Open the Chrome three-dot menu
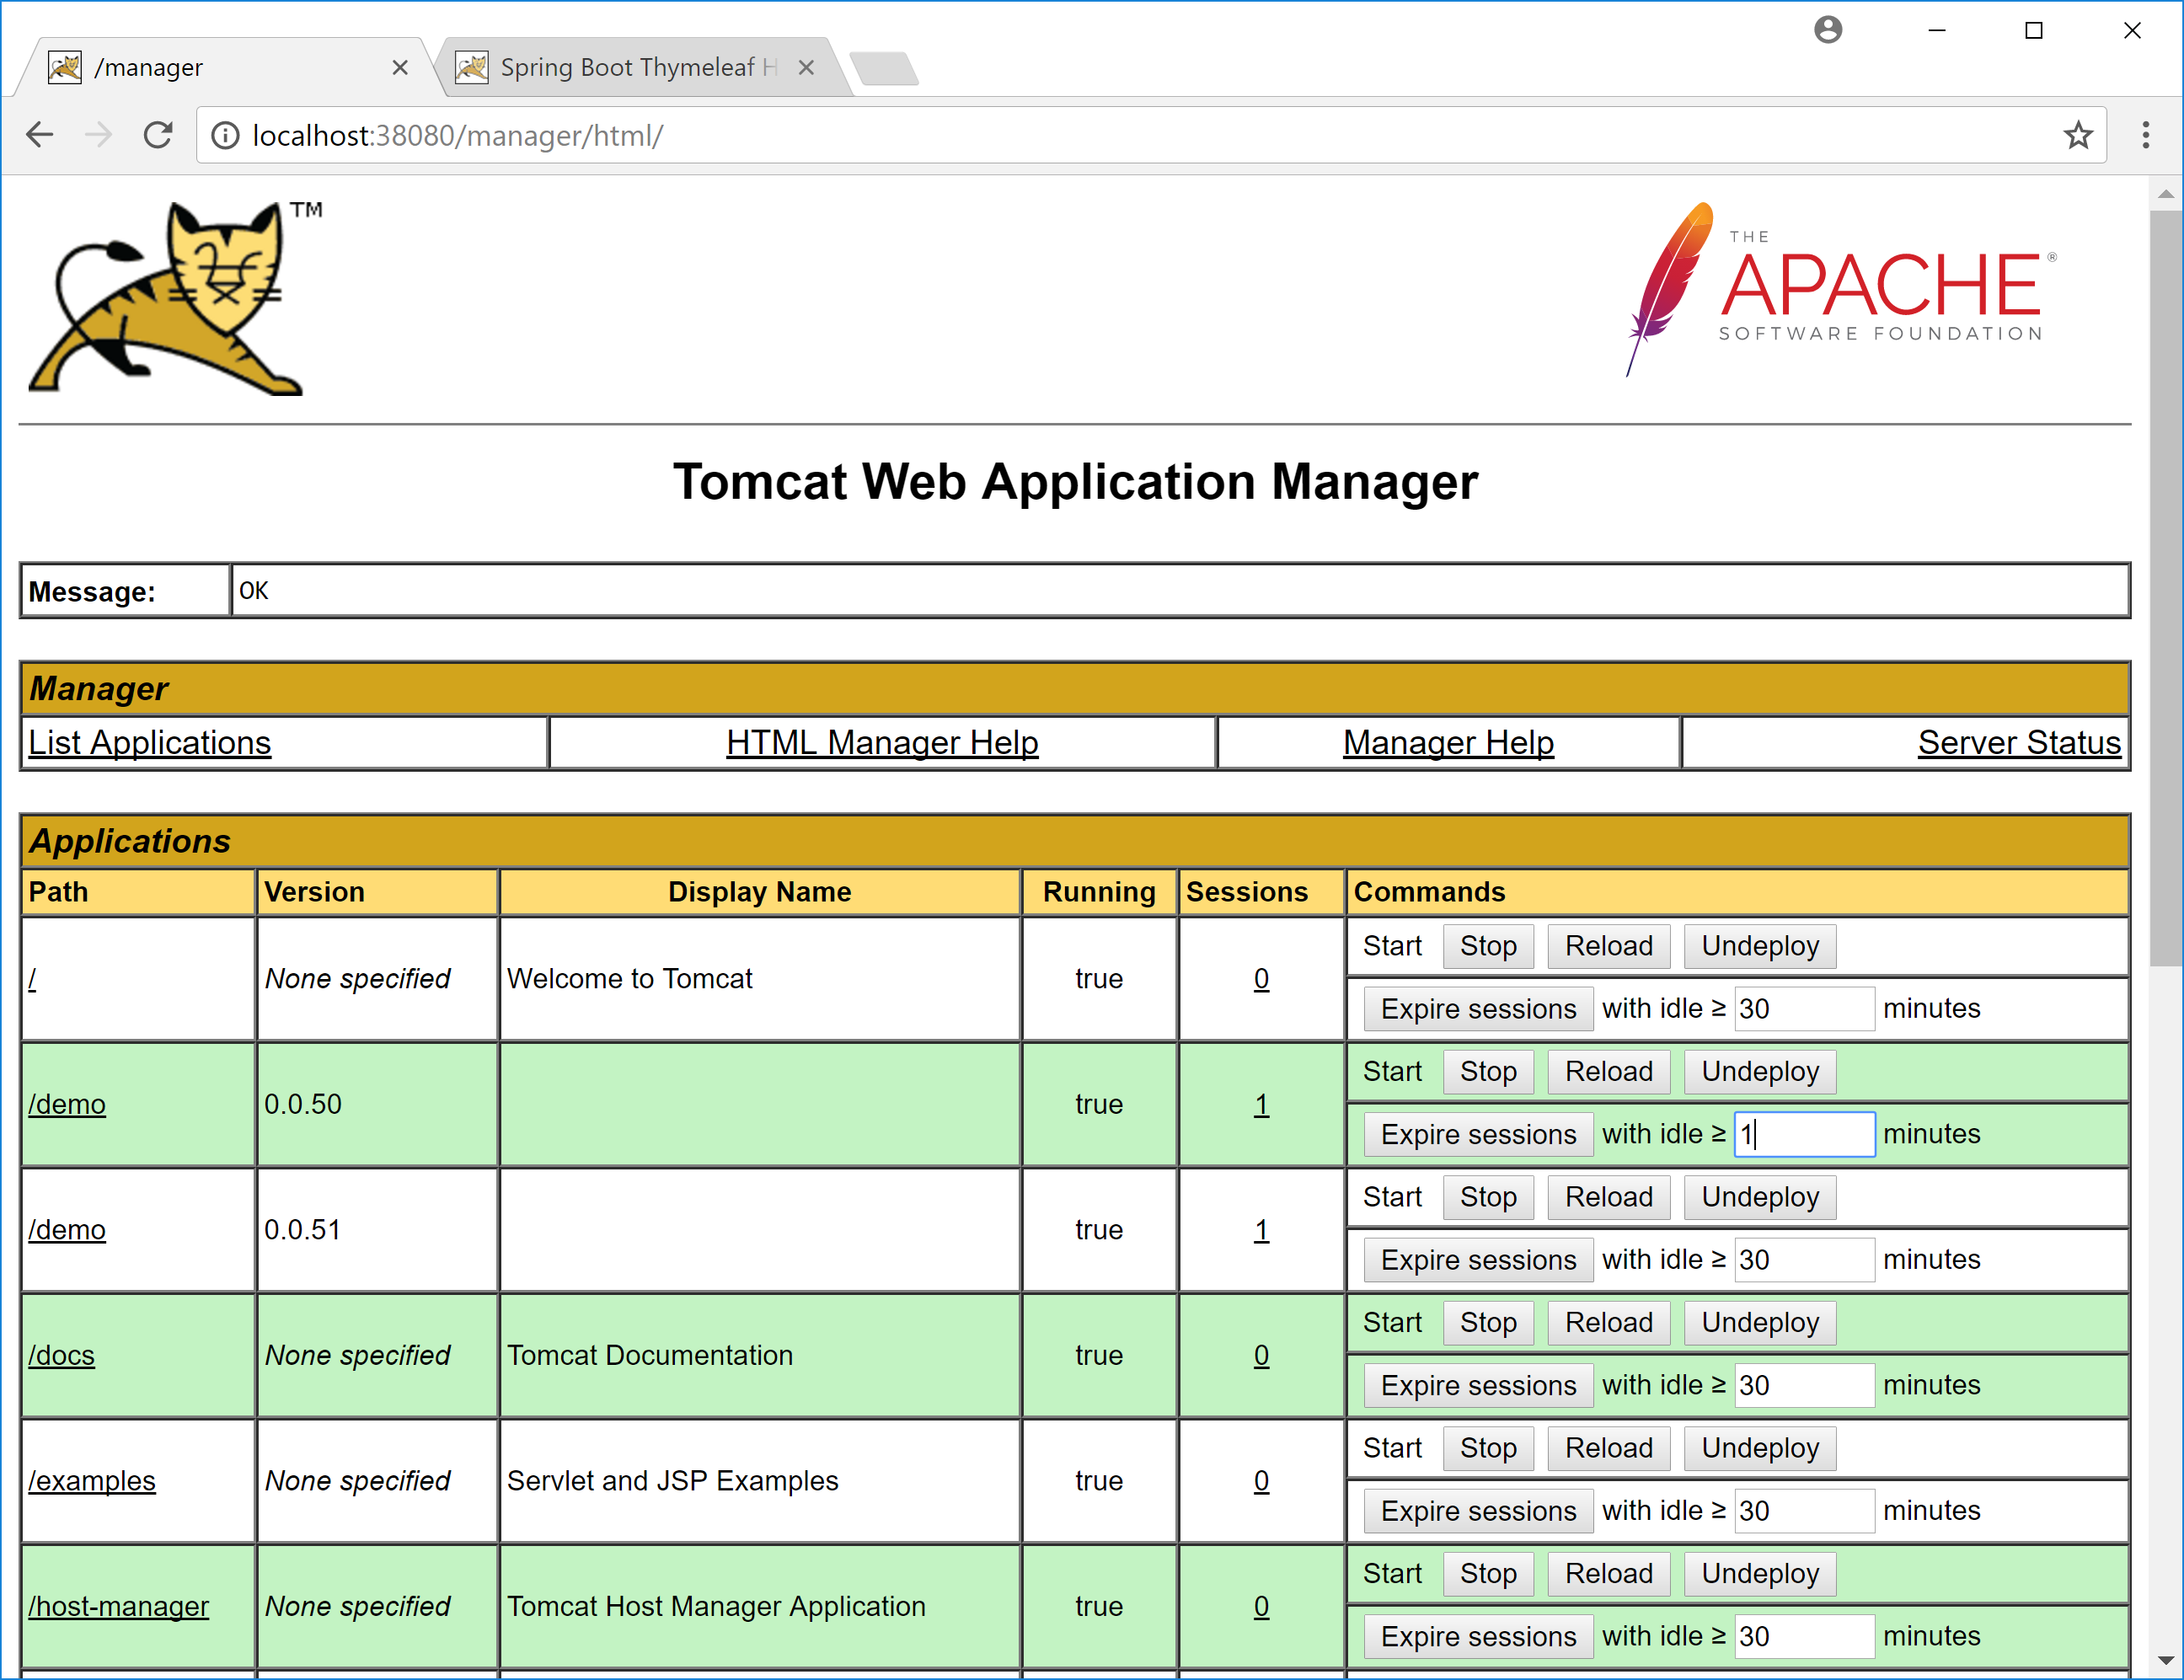This screenshot has width=2184, height=1680. [2145, 135]
